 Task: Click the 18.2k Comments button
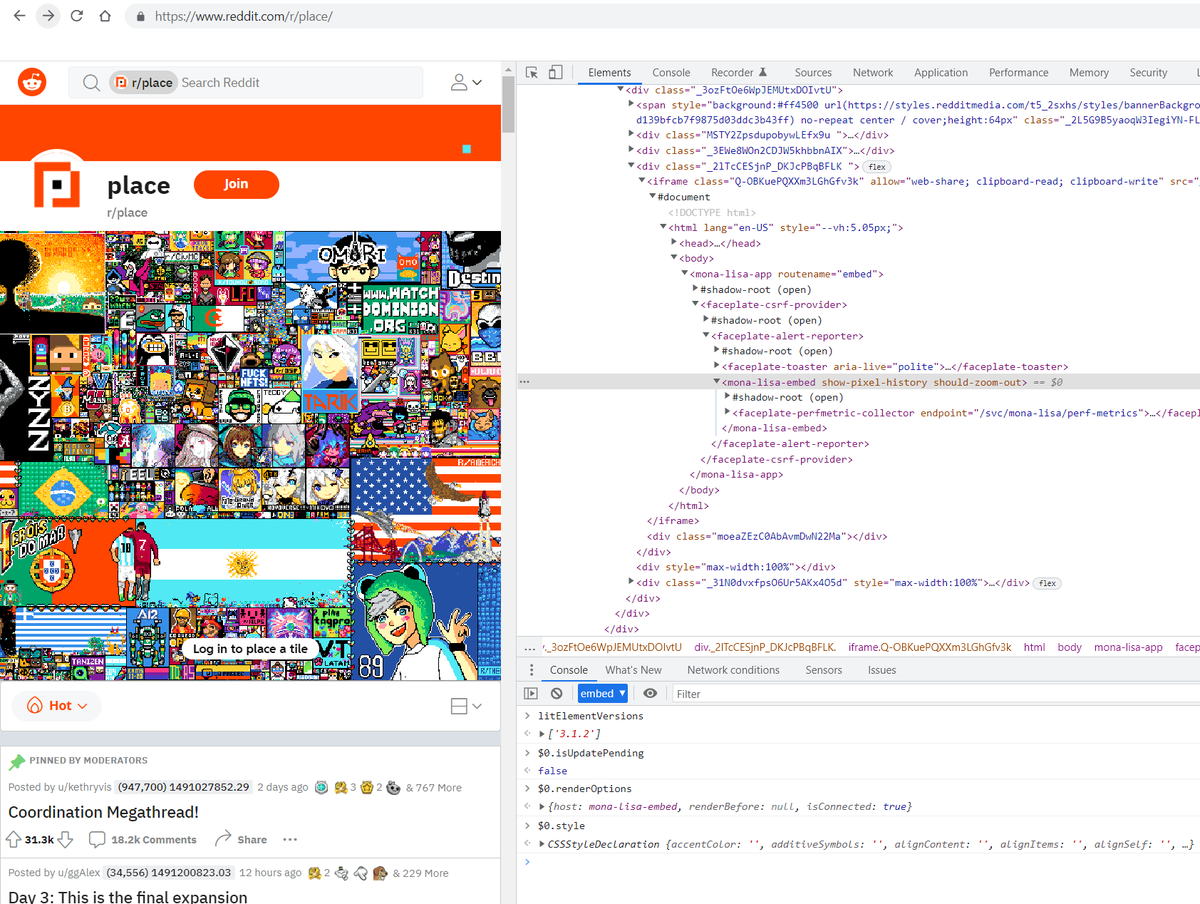coord(143,839)
